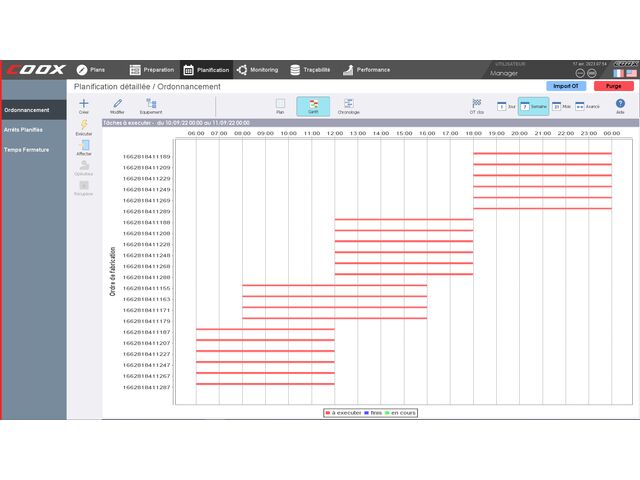The height and width of the screenshot is (480, 640).
Task: Open the Monitoring tab
Action: (x=257, y=70)
